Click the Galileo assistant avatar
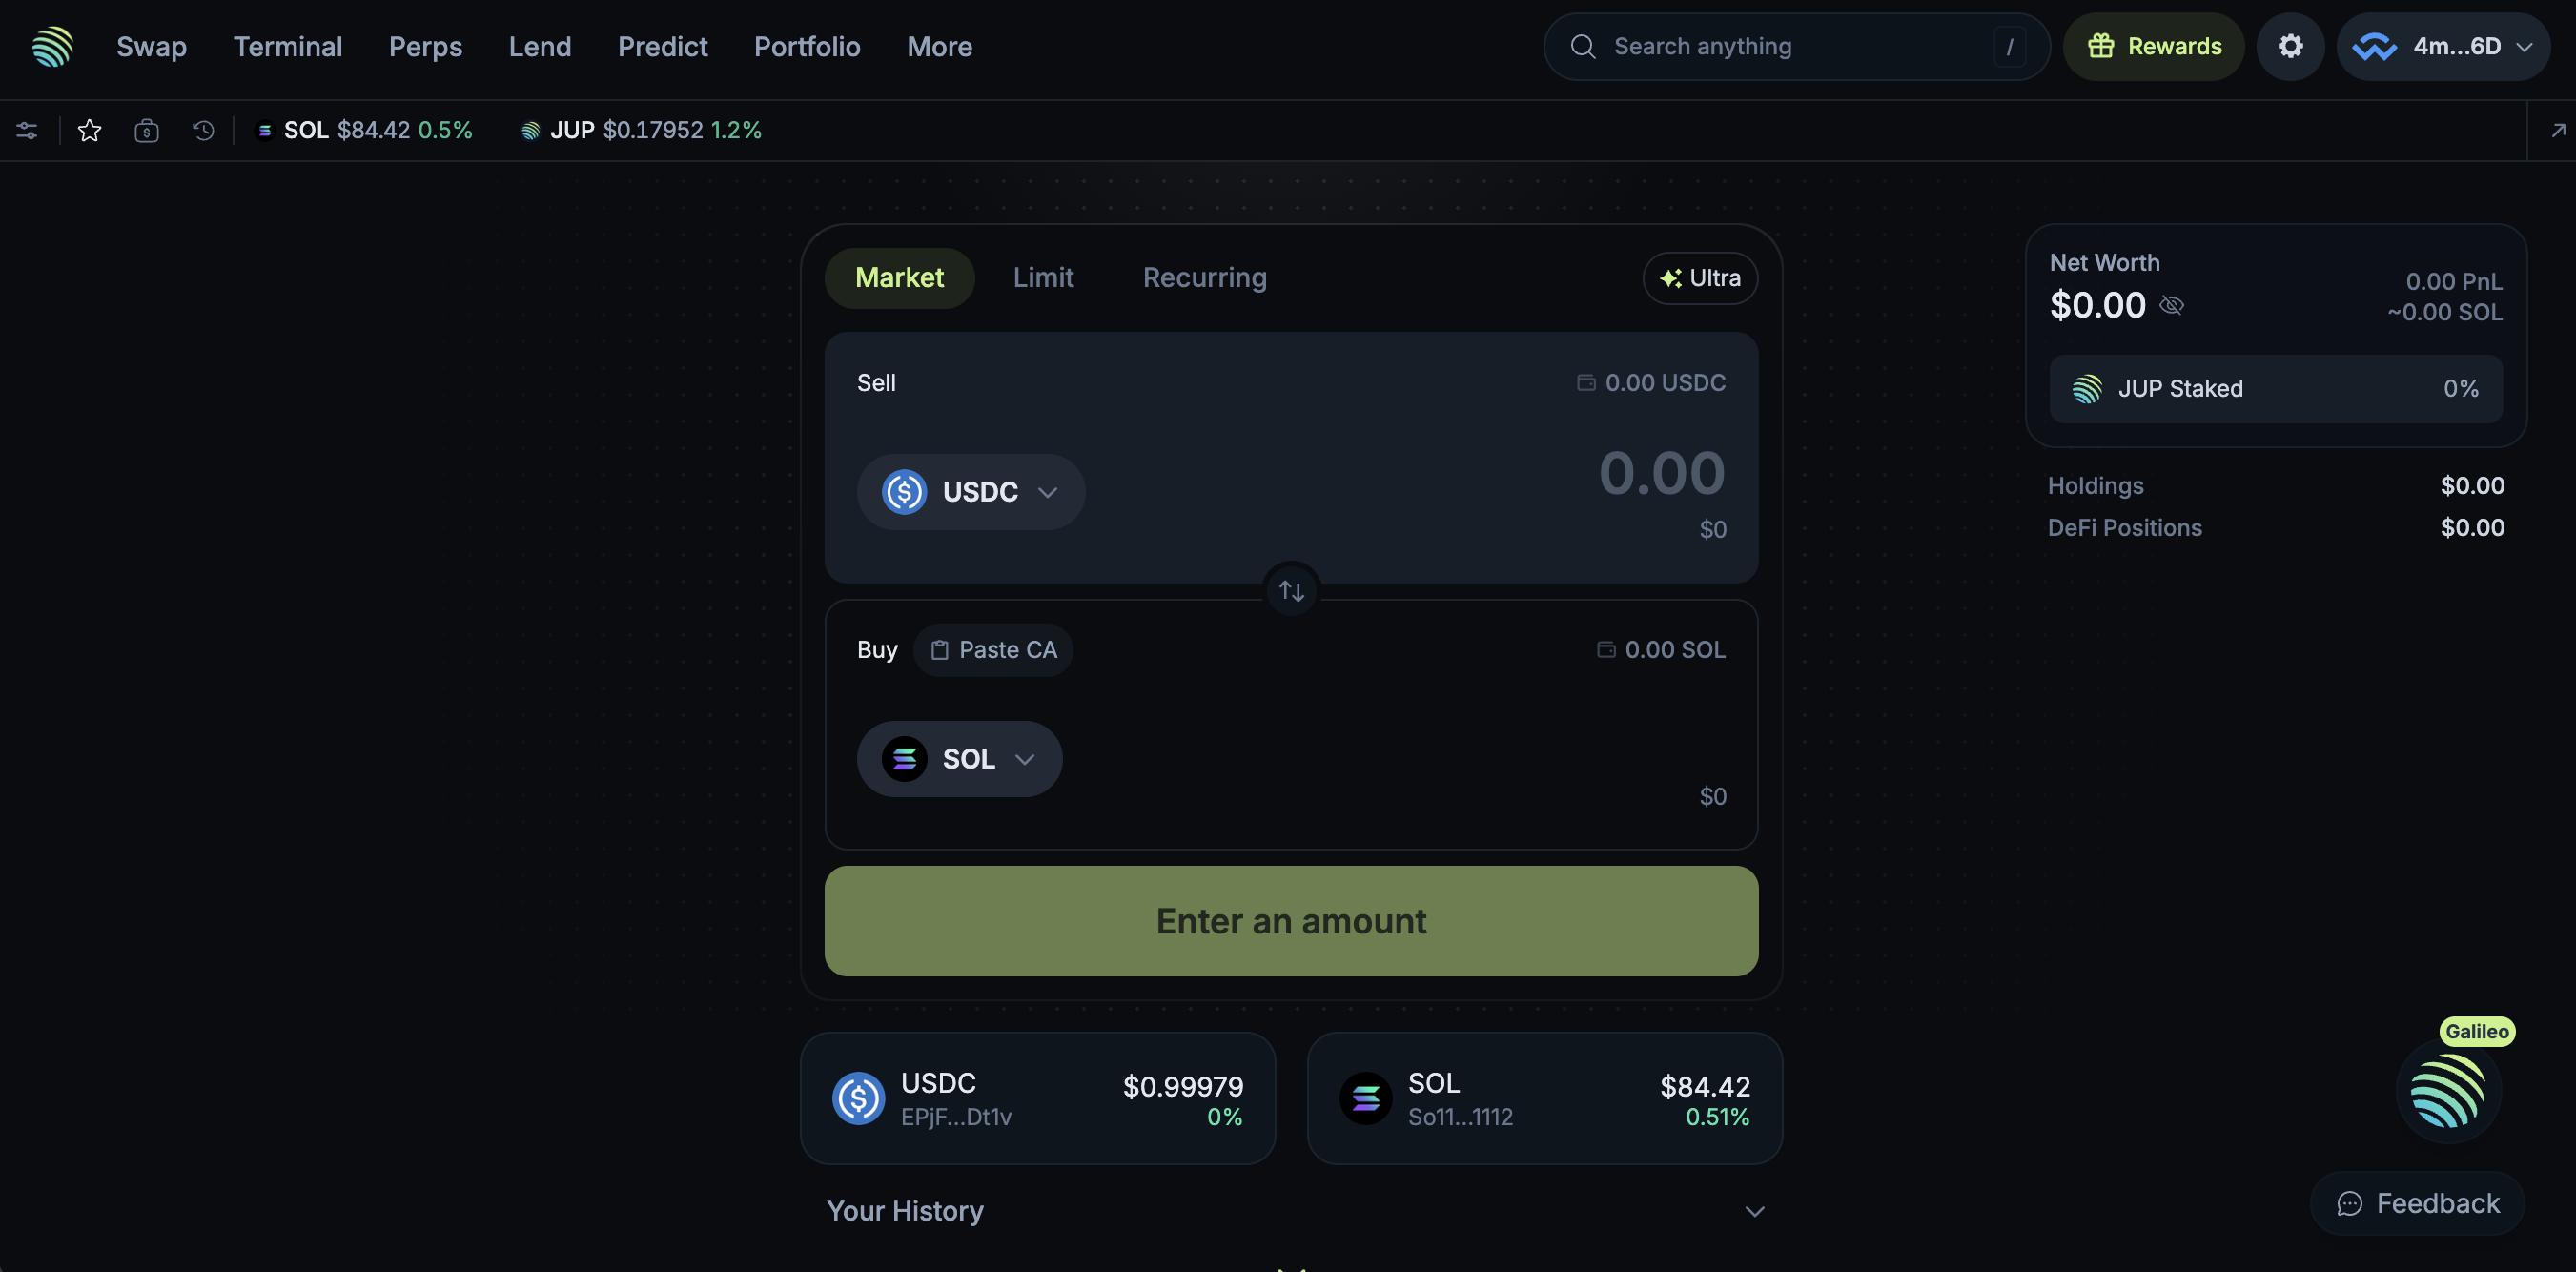2576x1272 pixels. 2448,1091
